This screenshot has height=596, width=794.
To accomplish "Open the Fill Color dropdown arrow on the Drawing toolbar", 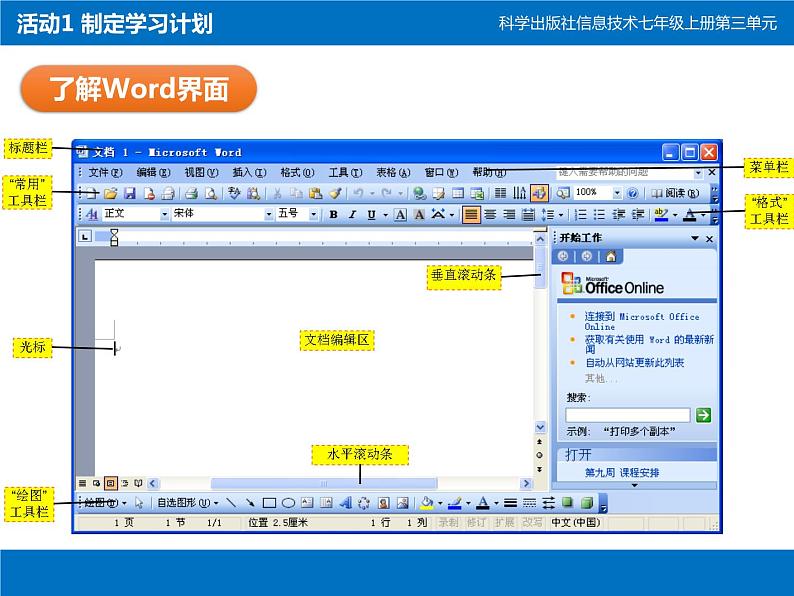I will point(440,503).
